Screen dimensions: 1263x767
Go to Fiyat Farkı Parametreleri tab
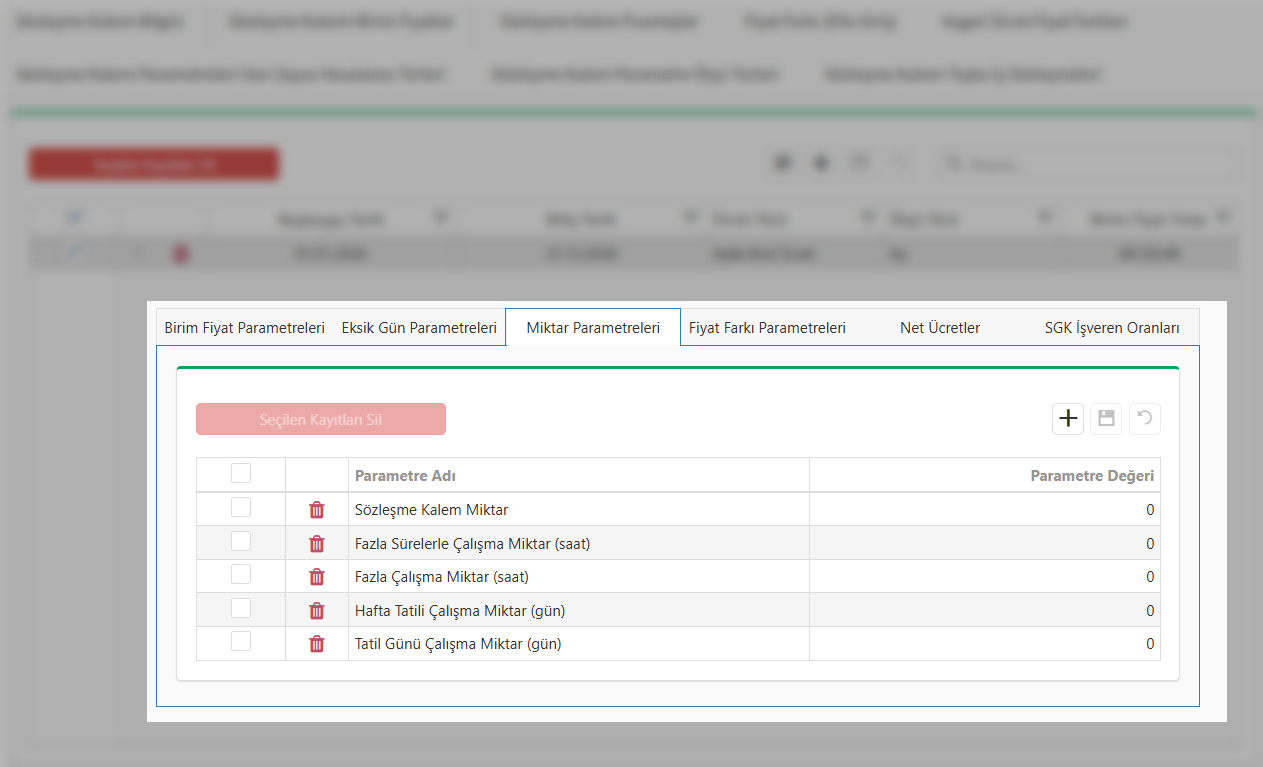pyautogui.click(x=767, y=328)
